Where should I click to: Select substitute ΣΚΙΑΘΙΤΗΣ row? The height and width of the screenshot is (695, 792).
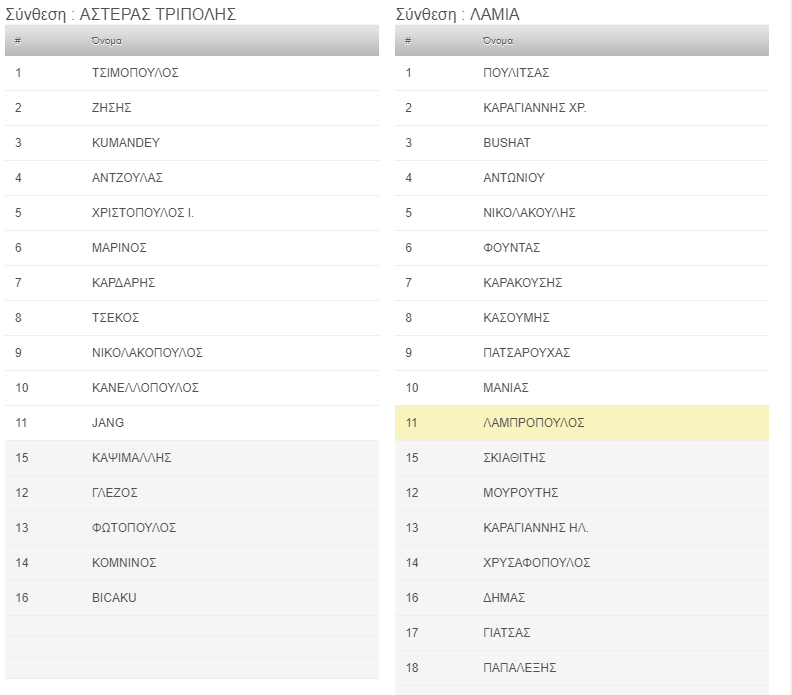(516, 458)
